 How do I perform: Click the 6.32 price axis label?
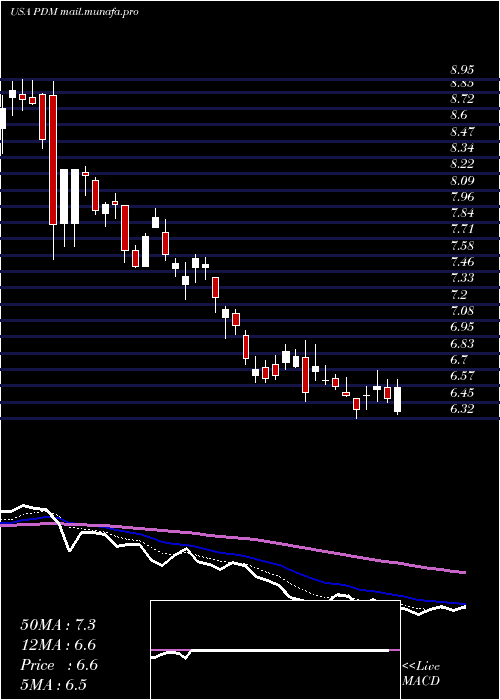462,409
